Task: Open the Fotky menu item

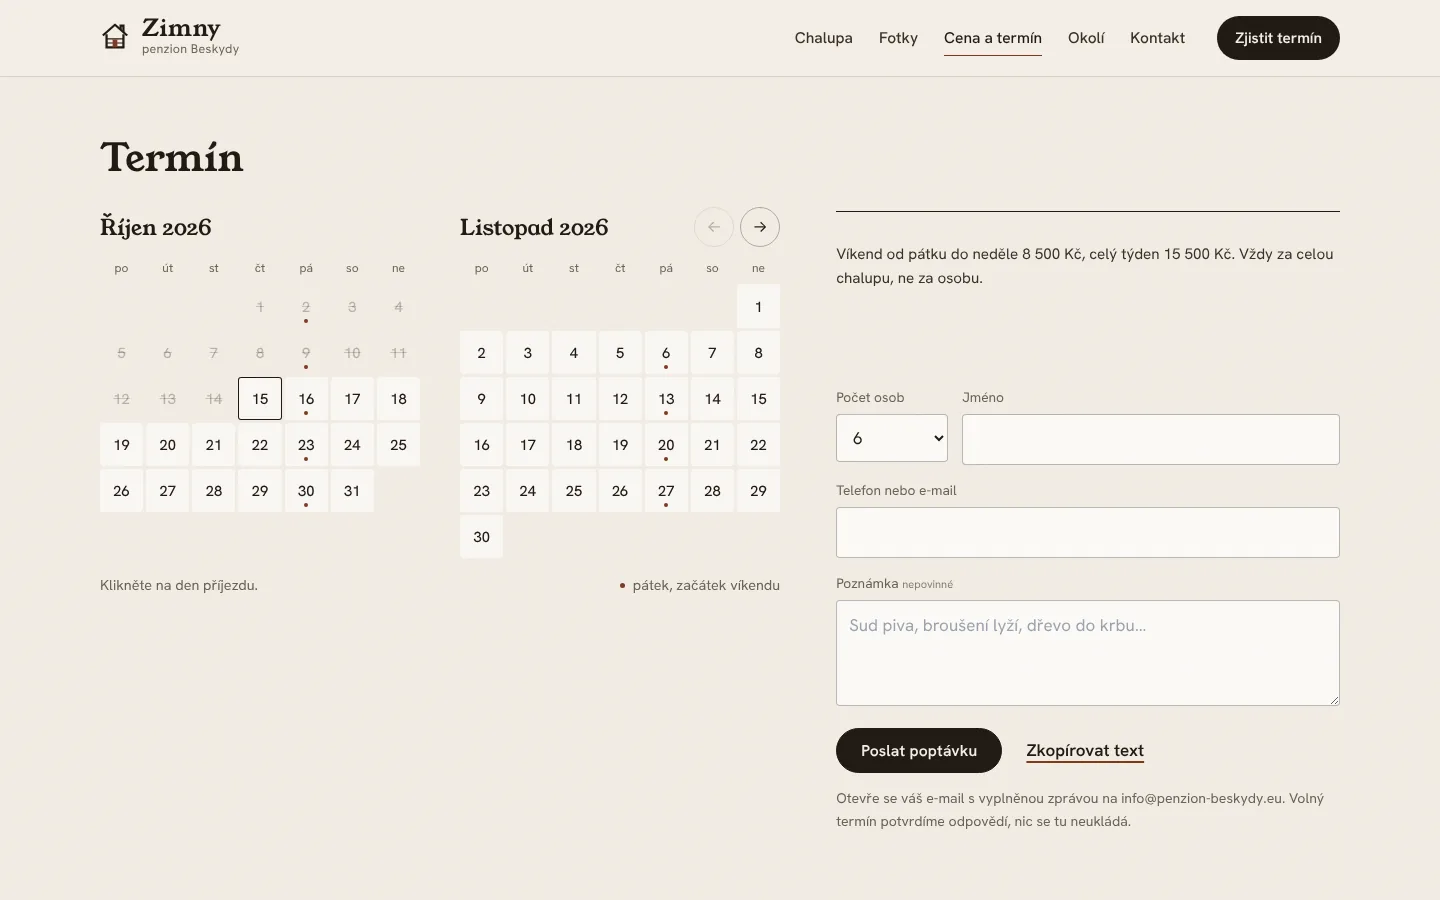Action: [898, 38]
